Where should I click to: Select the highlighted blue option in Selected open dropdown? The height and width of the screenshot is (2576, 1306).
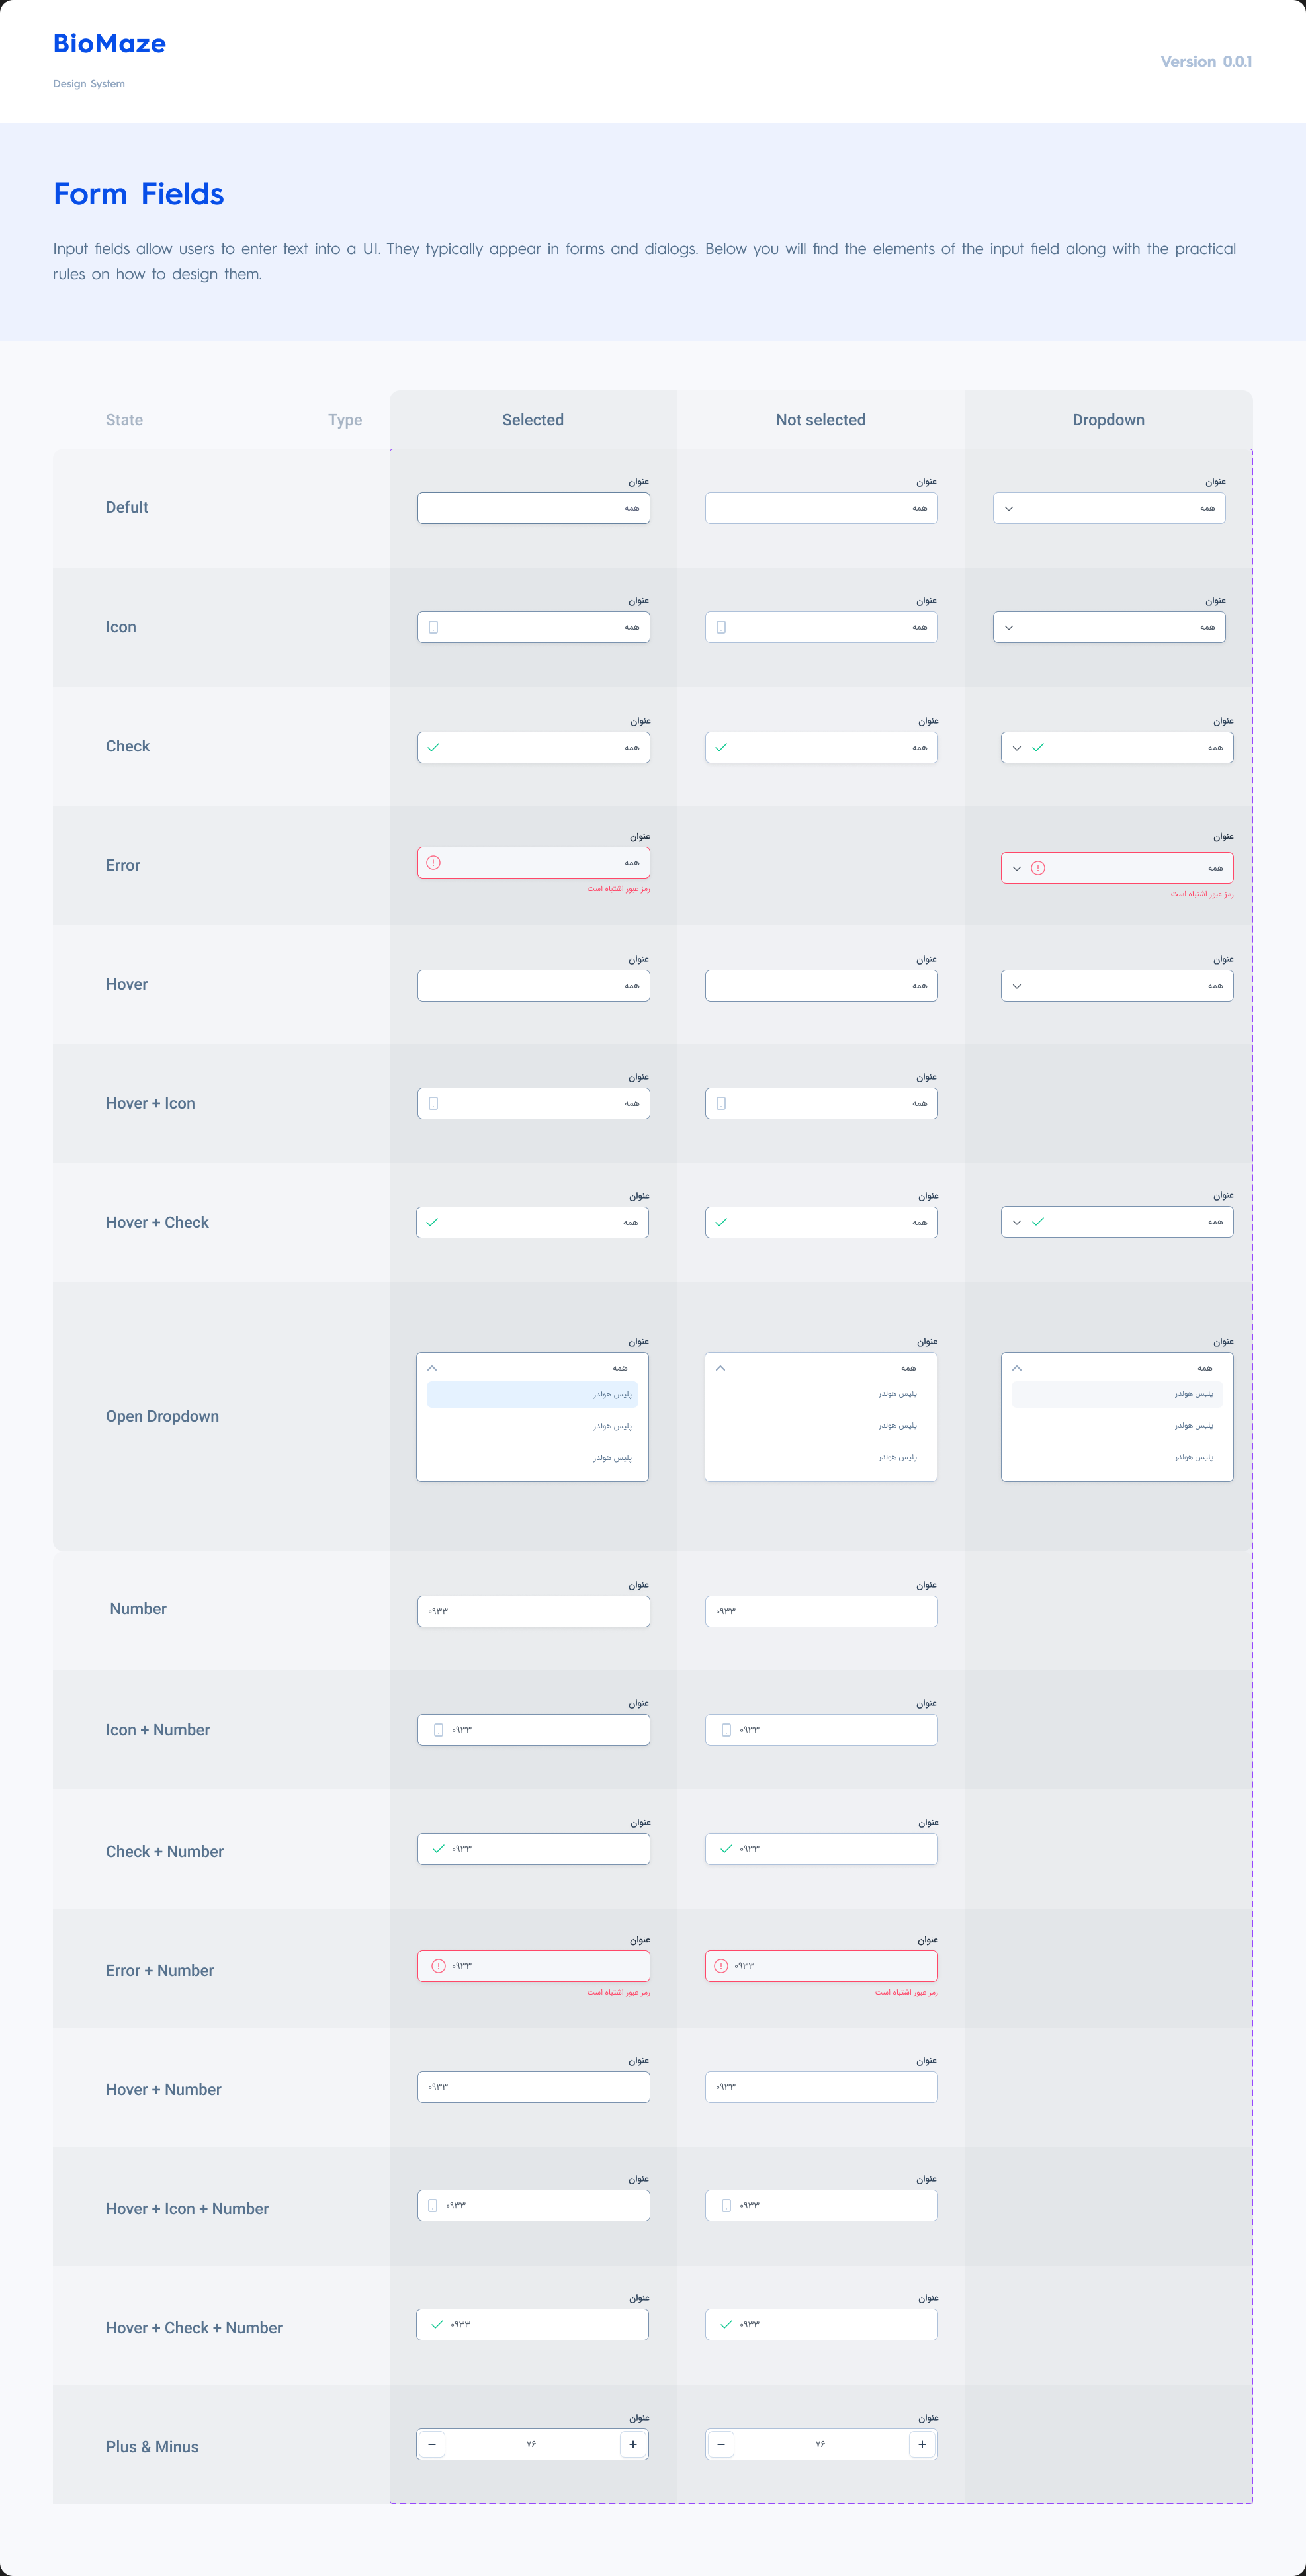coord(532,1394)
